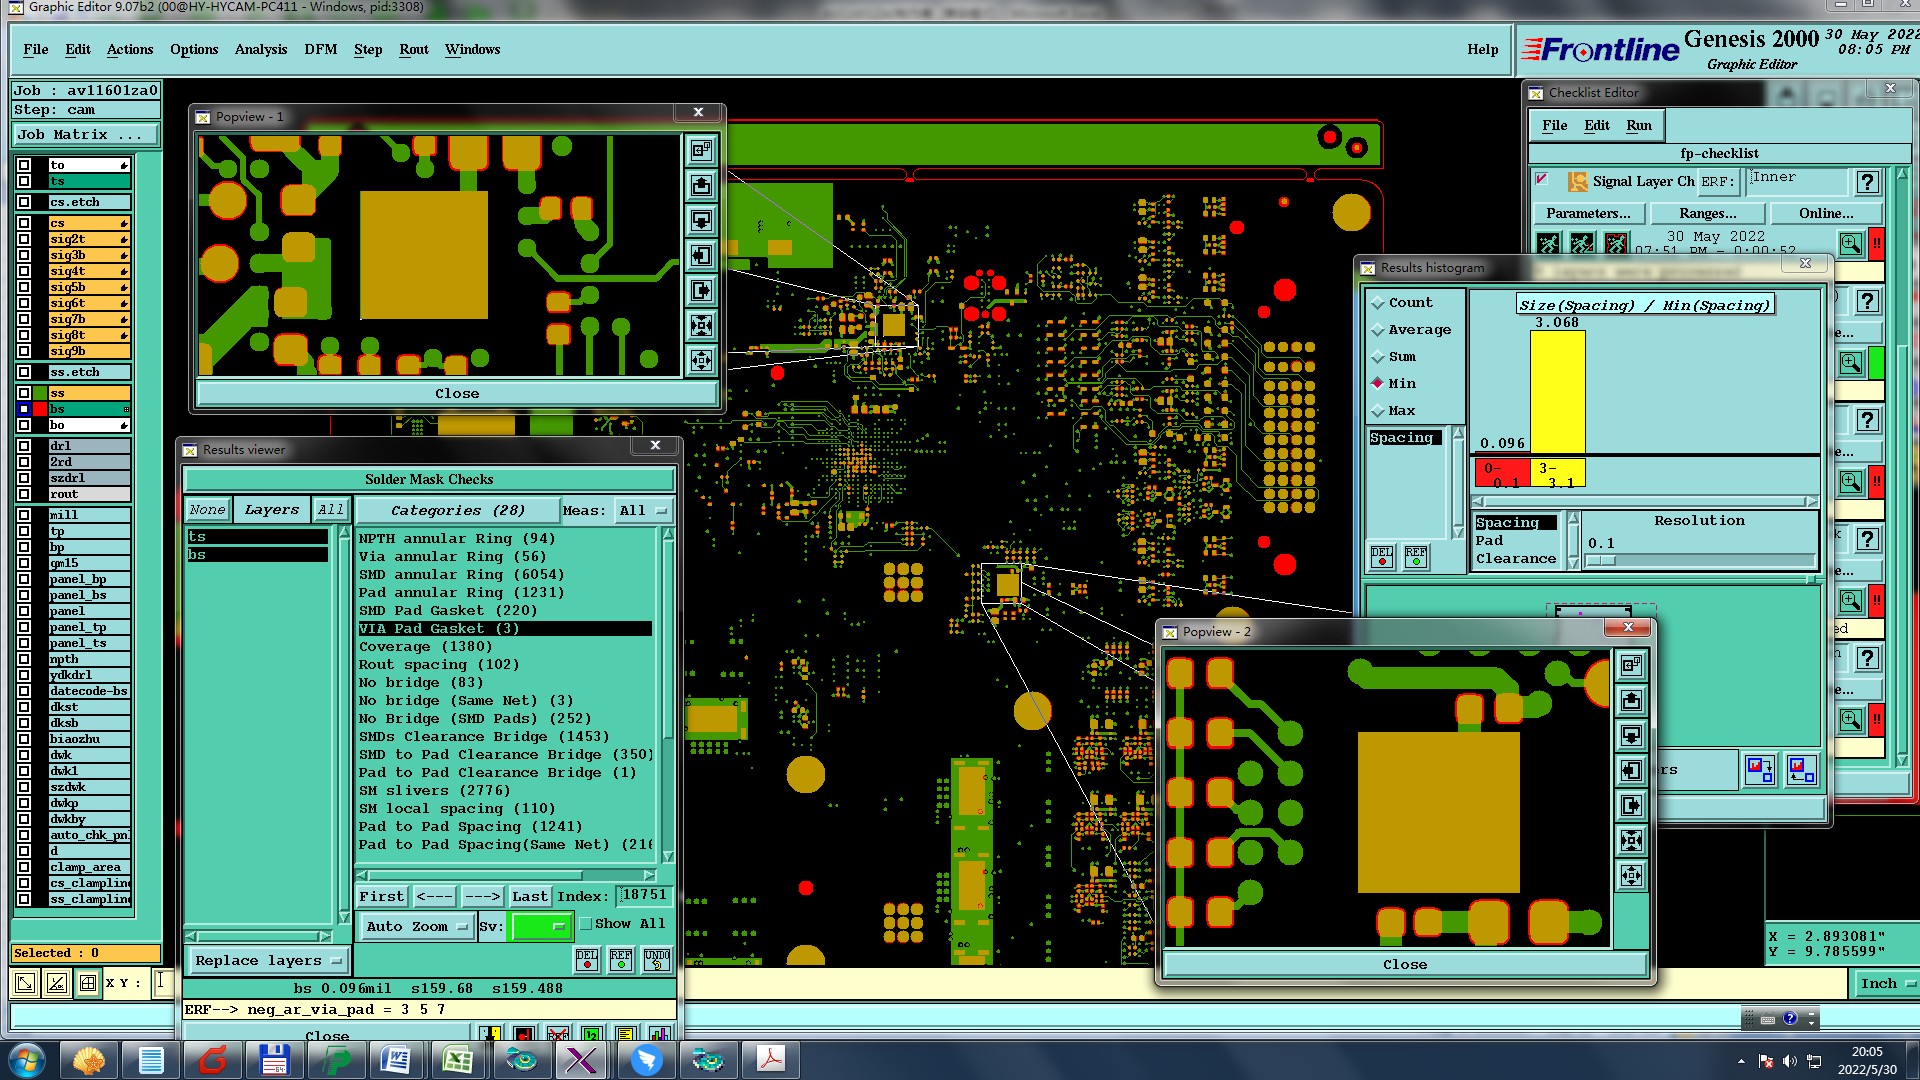This screenshot has width=1920, height=1080.
Task: Open Replace layers dropdown
Action: [268, 960]
